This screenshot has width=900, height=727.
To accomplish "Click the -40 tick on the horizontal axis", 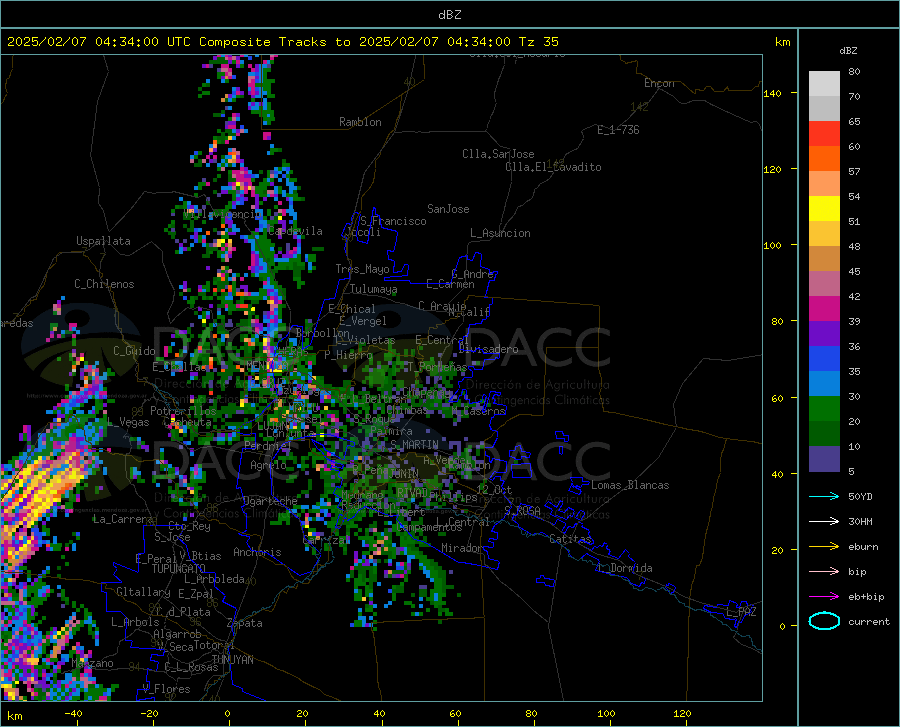I will click(73, 713).
